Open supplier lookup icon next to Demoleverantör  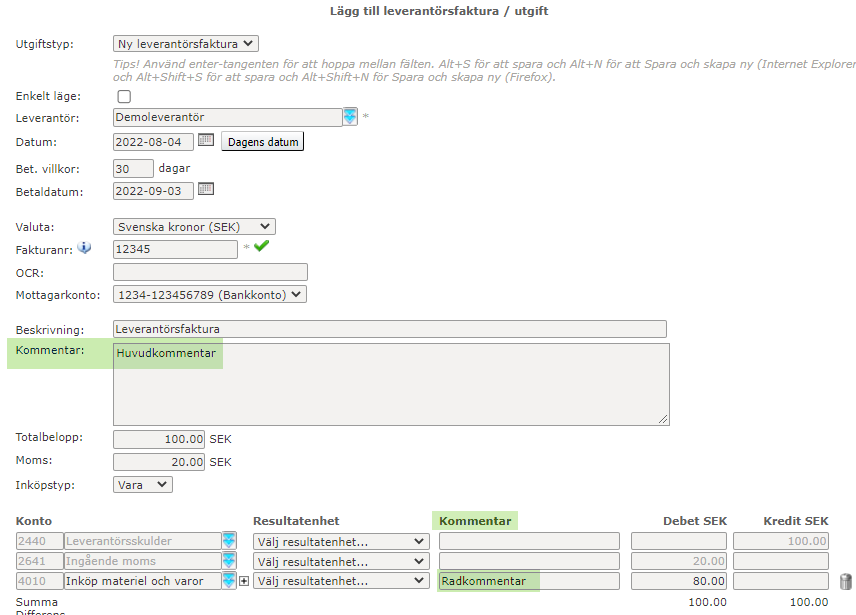pos(350,117)
